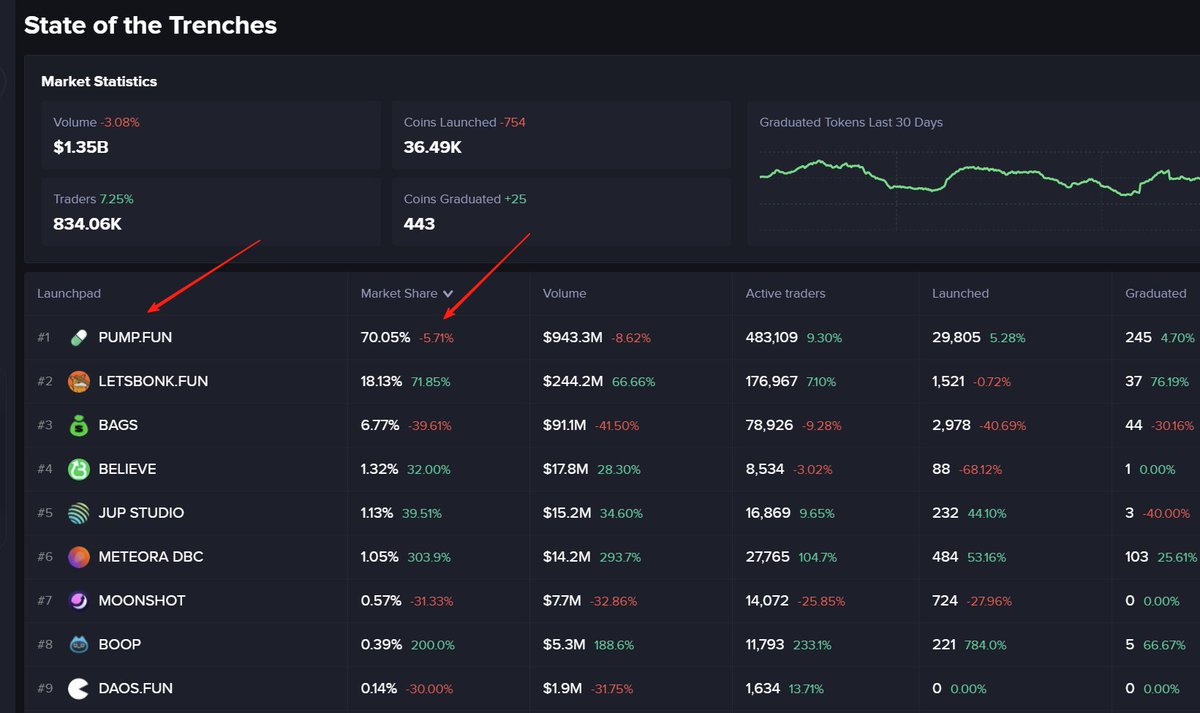The height and width of the screenshot is (713, 1200).
Task: Click LETSBONK.FUN market share 18.13%
Action: pyautogui.click(x=382, y=382)
